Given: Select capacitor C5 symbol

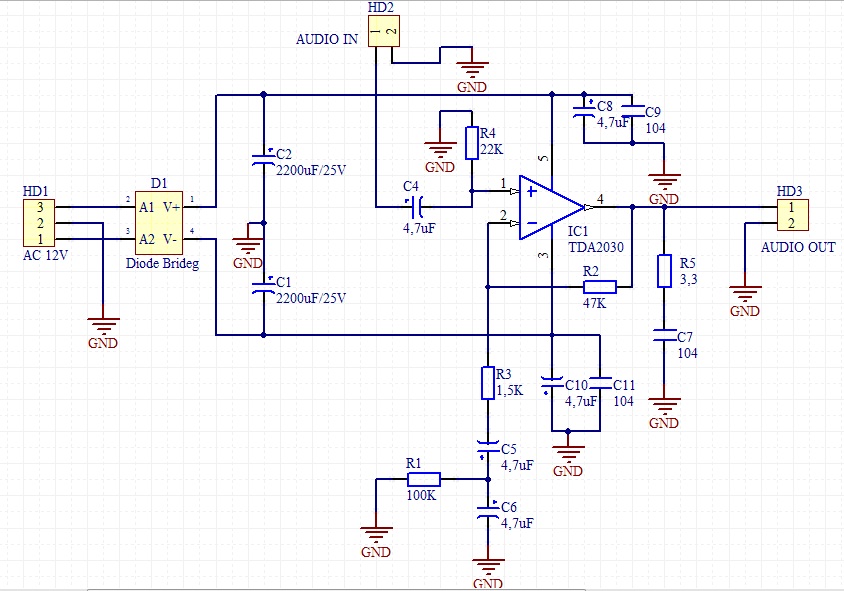Looking at the screenshot, I should [488, 448].
